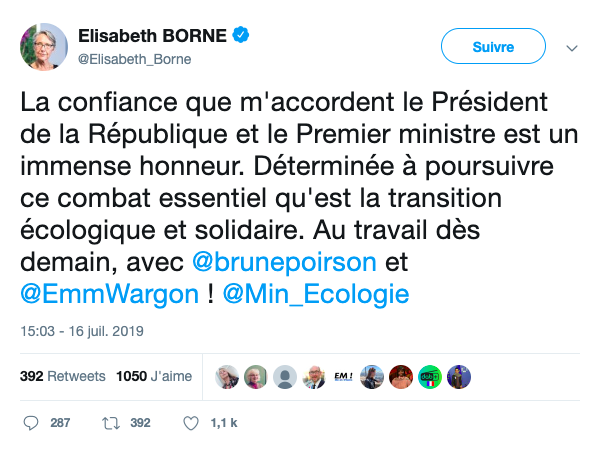The width and height of the screenshot is (616, 462).
Task: Open the @Elisabeth_Borne handle link
Action: (x=135, y=59)
